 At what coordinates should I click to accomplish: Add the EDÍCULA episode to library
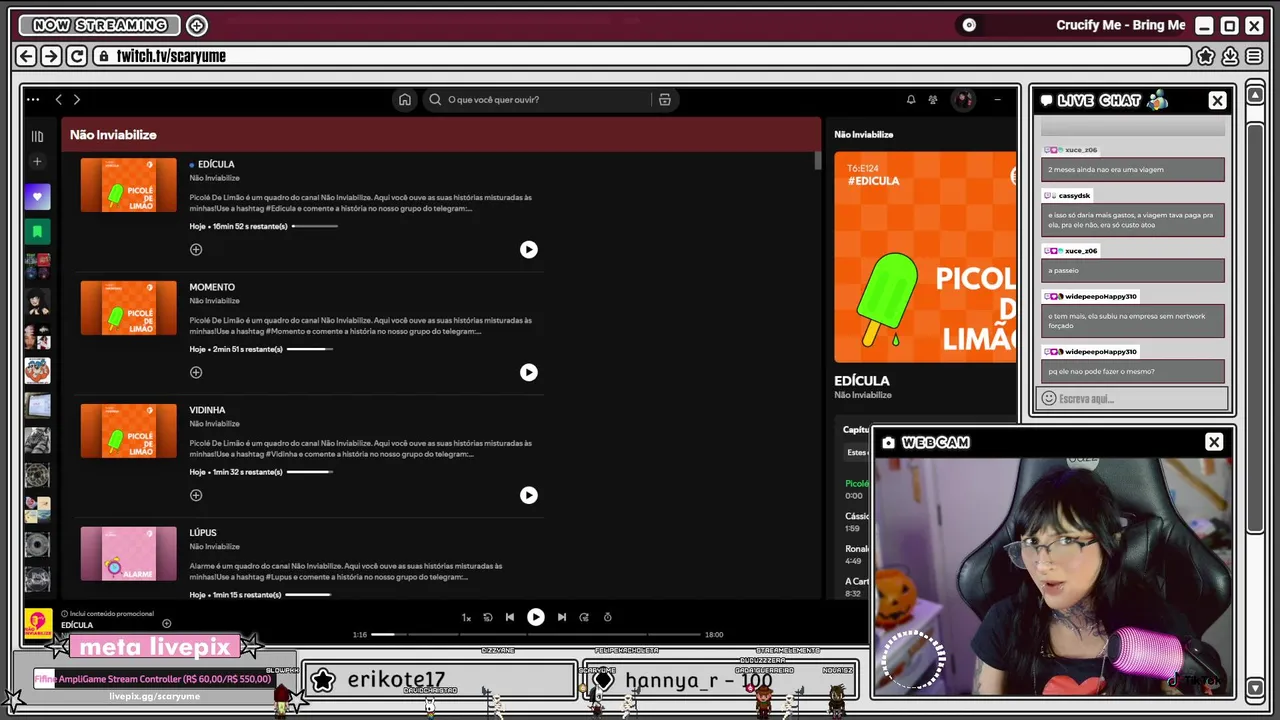pyautogui.click(x=196, y=250)
